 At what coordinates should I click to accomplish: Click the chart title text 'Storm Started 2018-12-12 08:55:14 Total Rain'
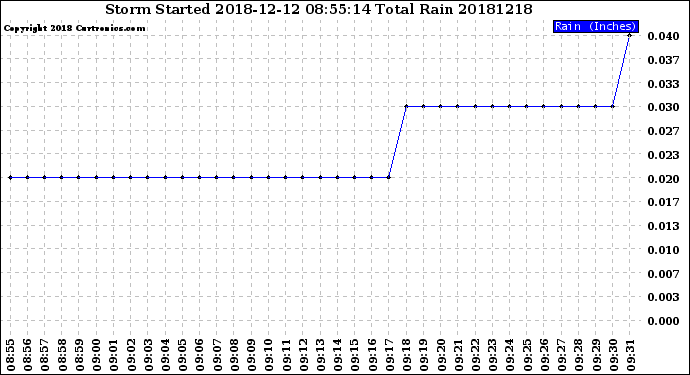point(279,9)
